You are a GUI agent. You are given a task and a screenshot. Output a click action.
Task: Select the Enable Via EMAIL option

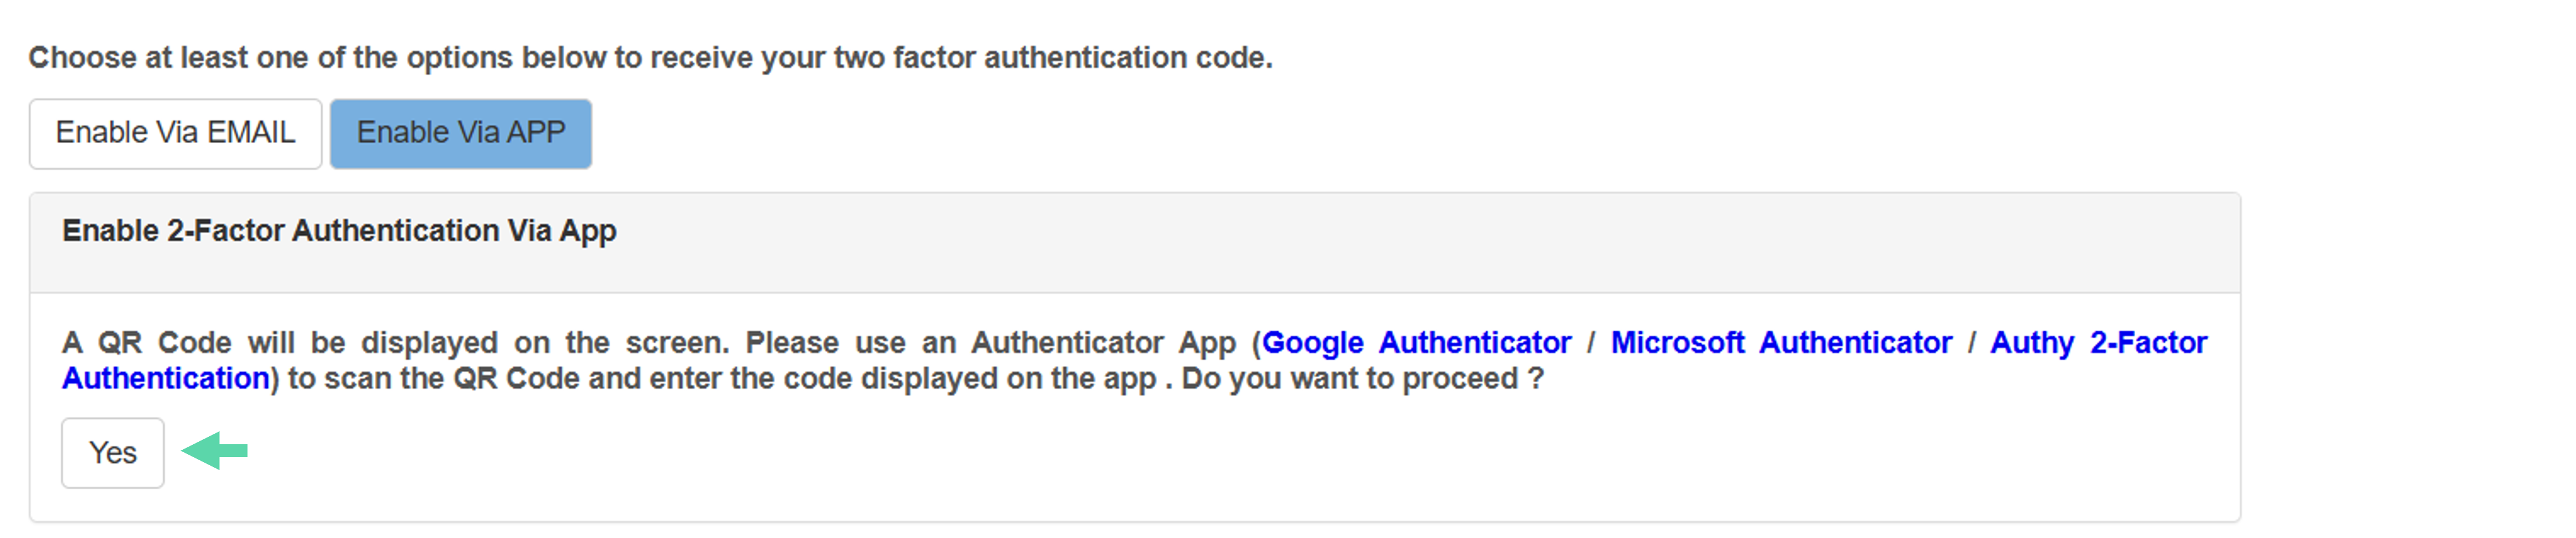(175, 133)
